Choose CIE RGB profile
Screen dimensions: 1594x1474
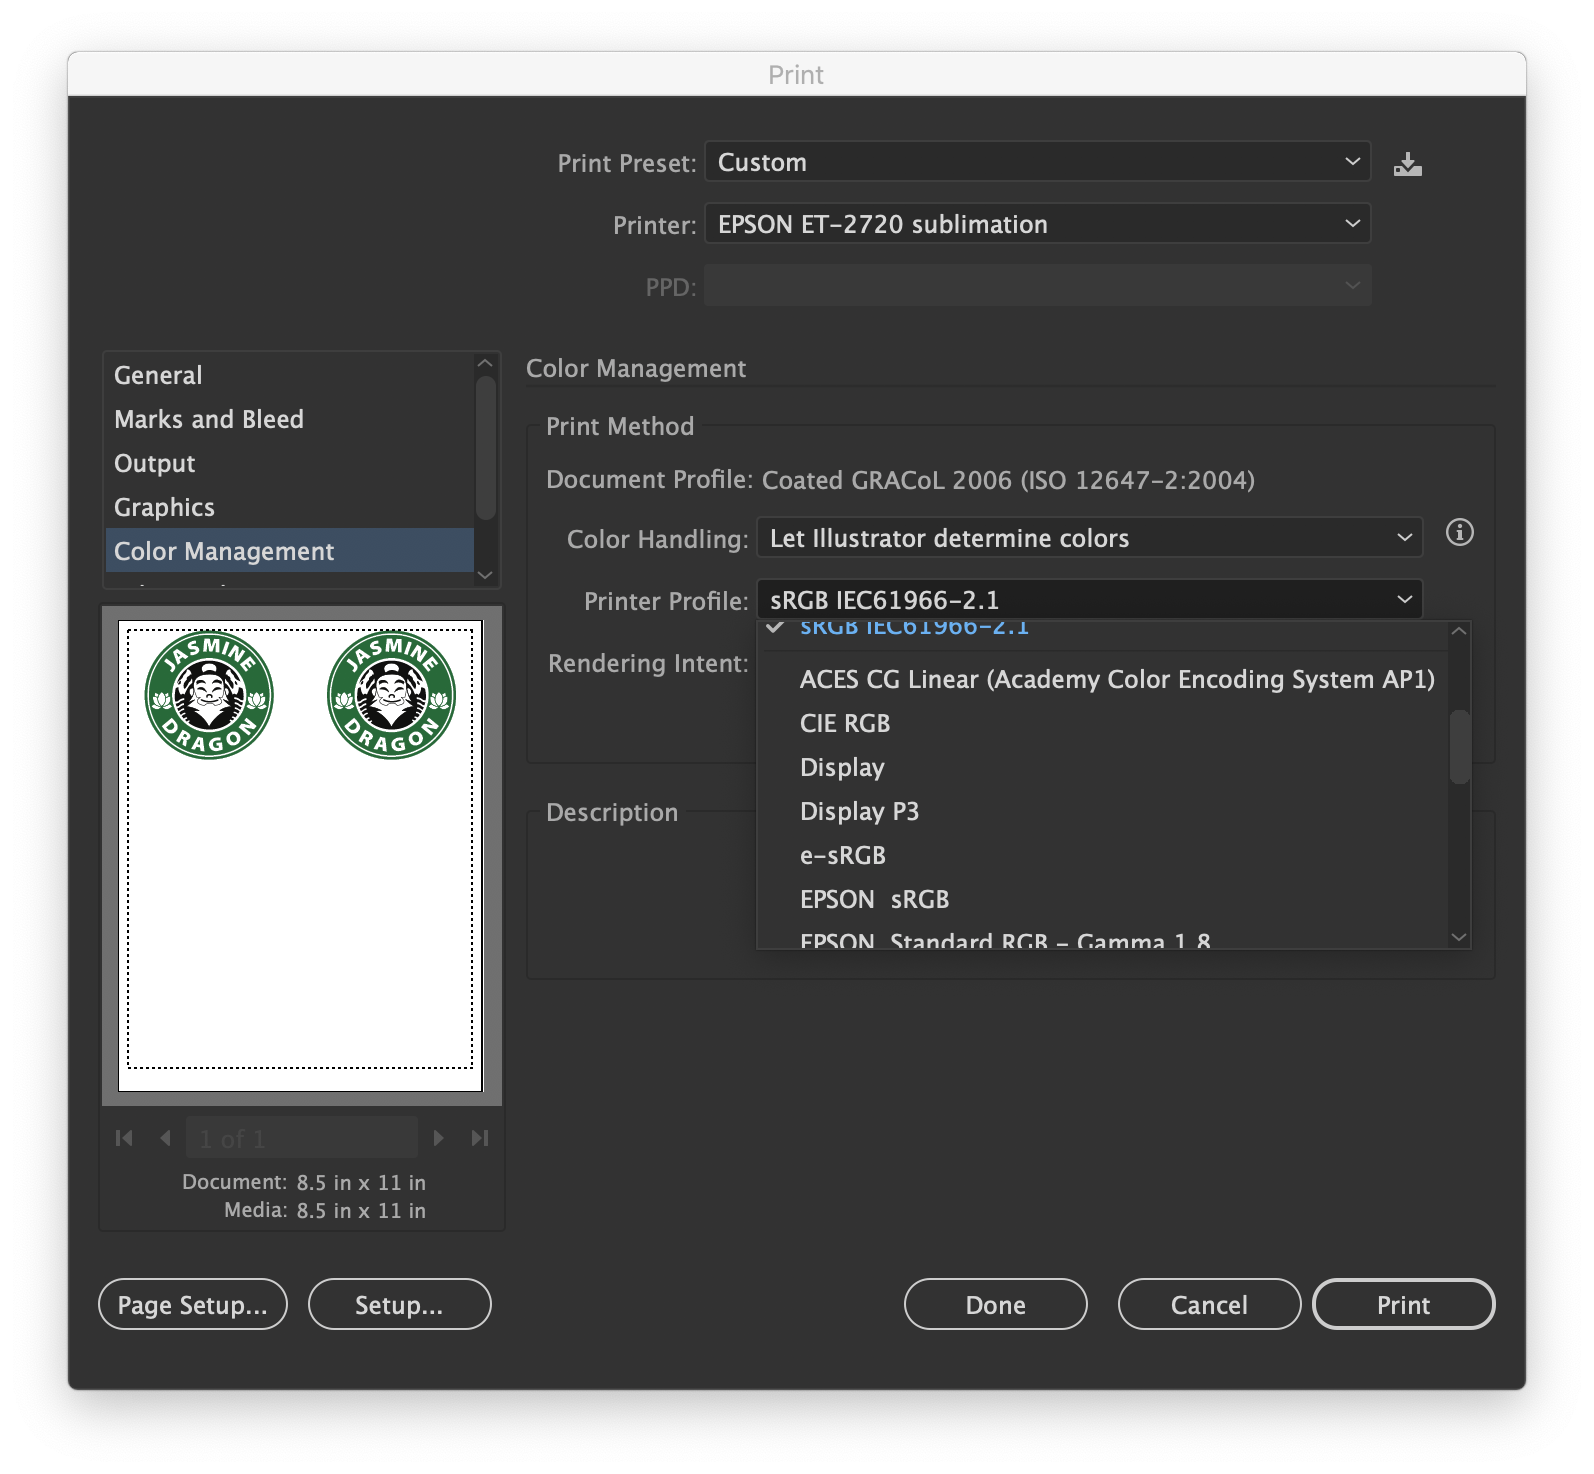(x=1103, y=723)
